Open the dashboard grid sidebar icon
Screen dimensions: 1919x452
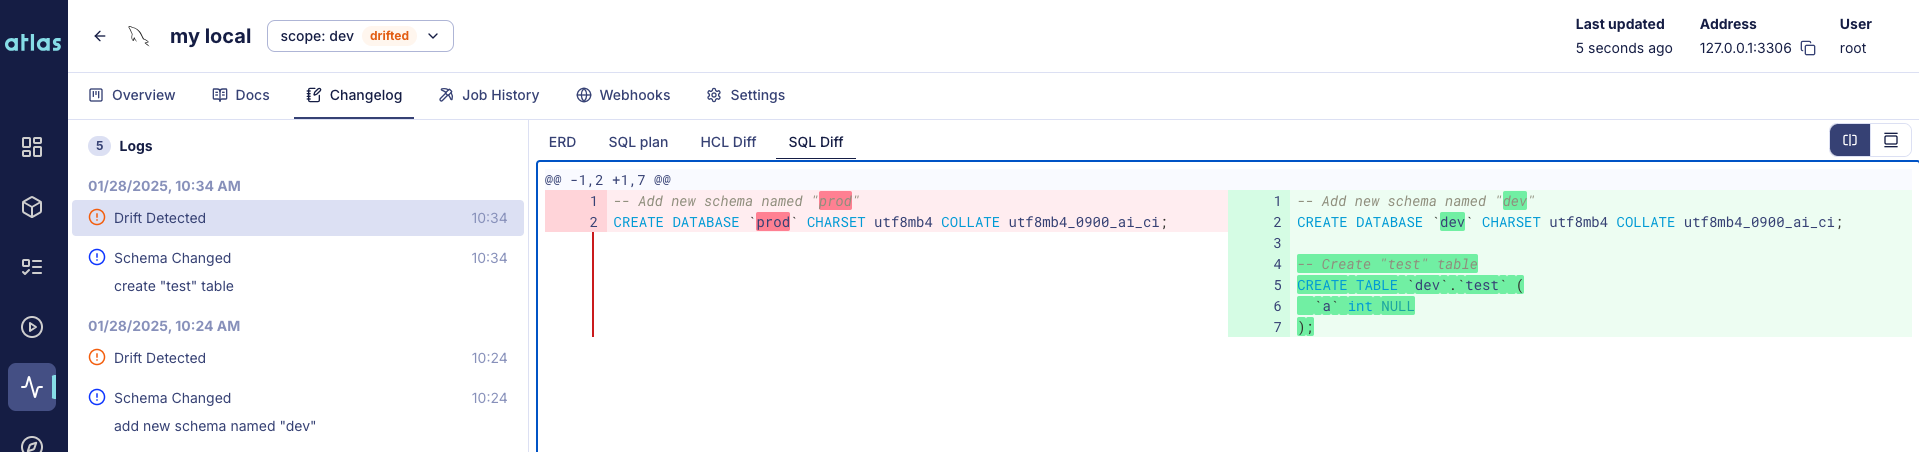32,147
